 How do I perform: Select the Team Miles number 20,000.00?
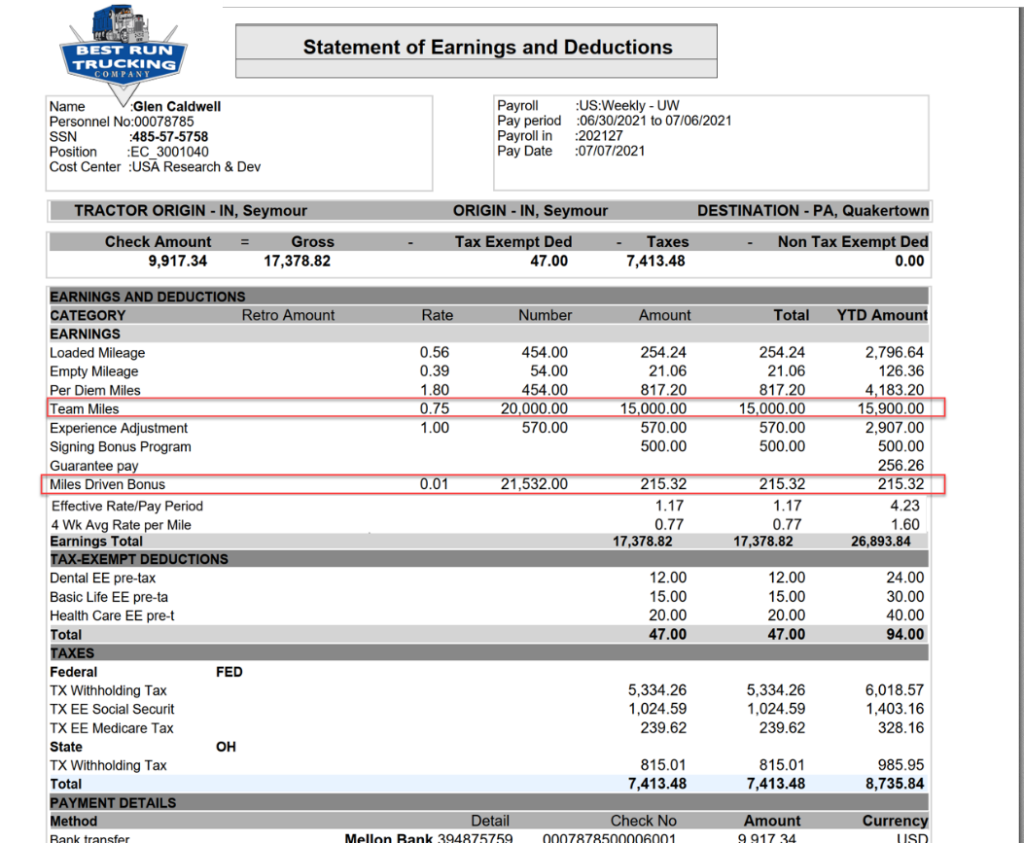[x=534, y=409]
